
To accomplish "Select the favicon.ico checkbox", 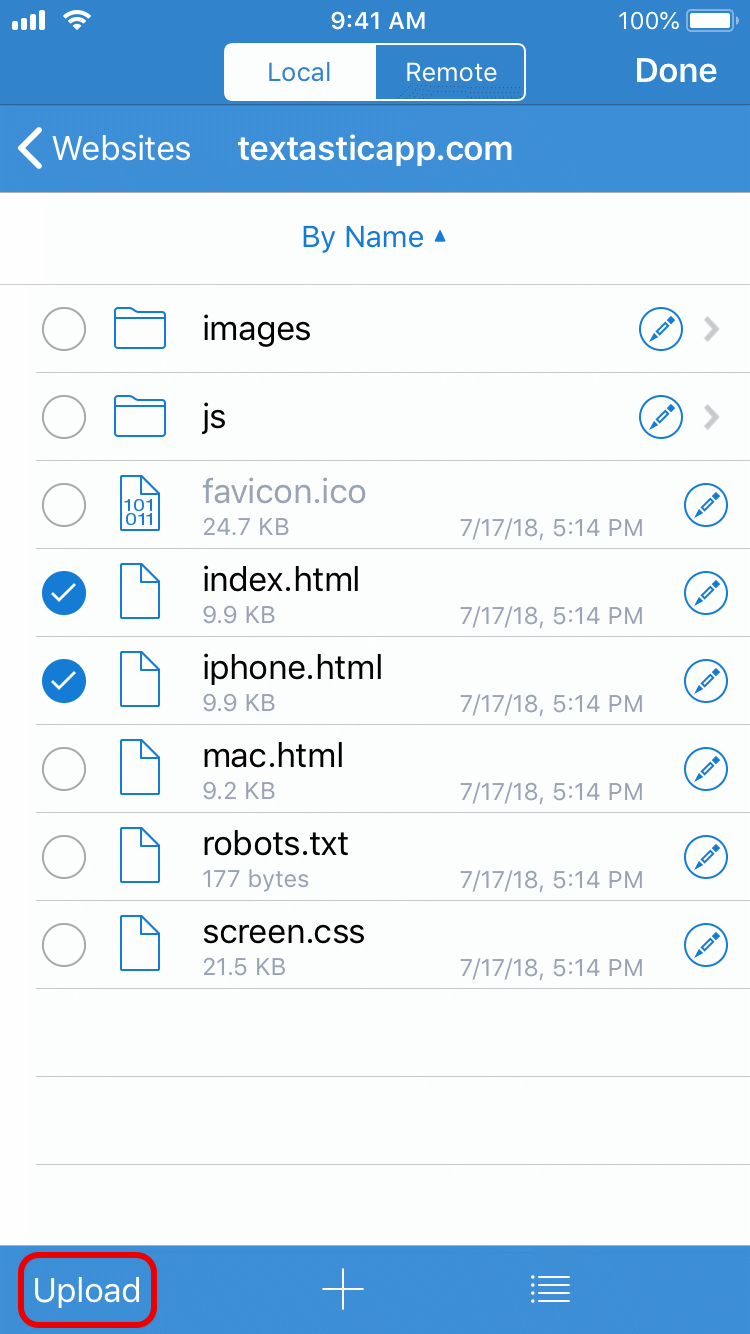I will tap(64, 505).
